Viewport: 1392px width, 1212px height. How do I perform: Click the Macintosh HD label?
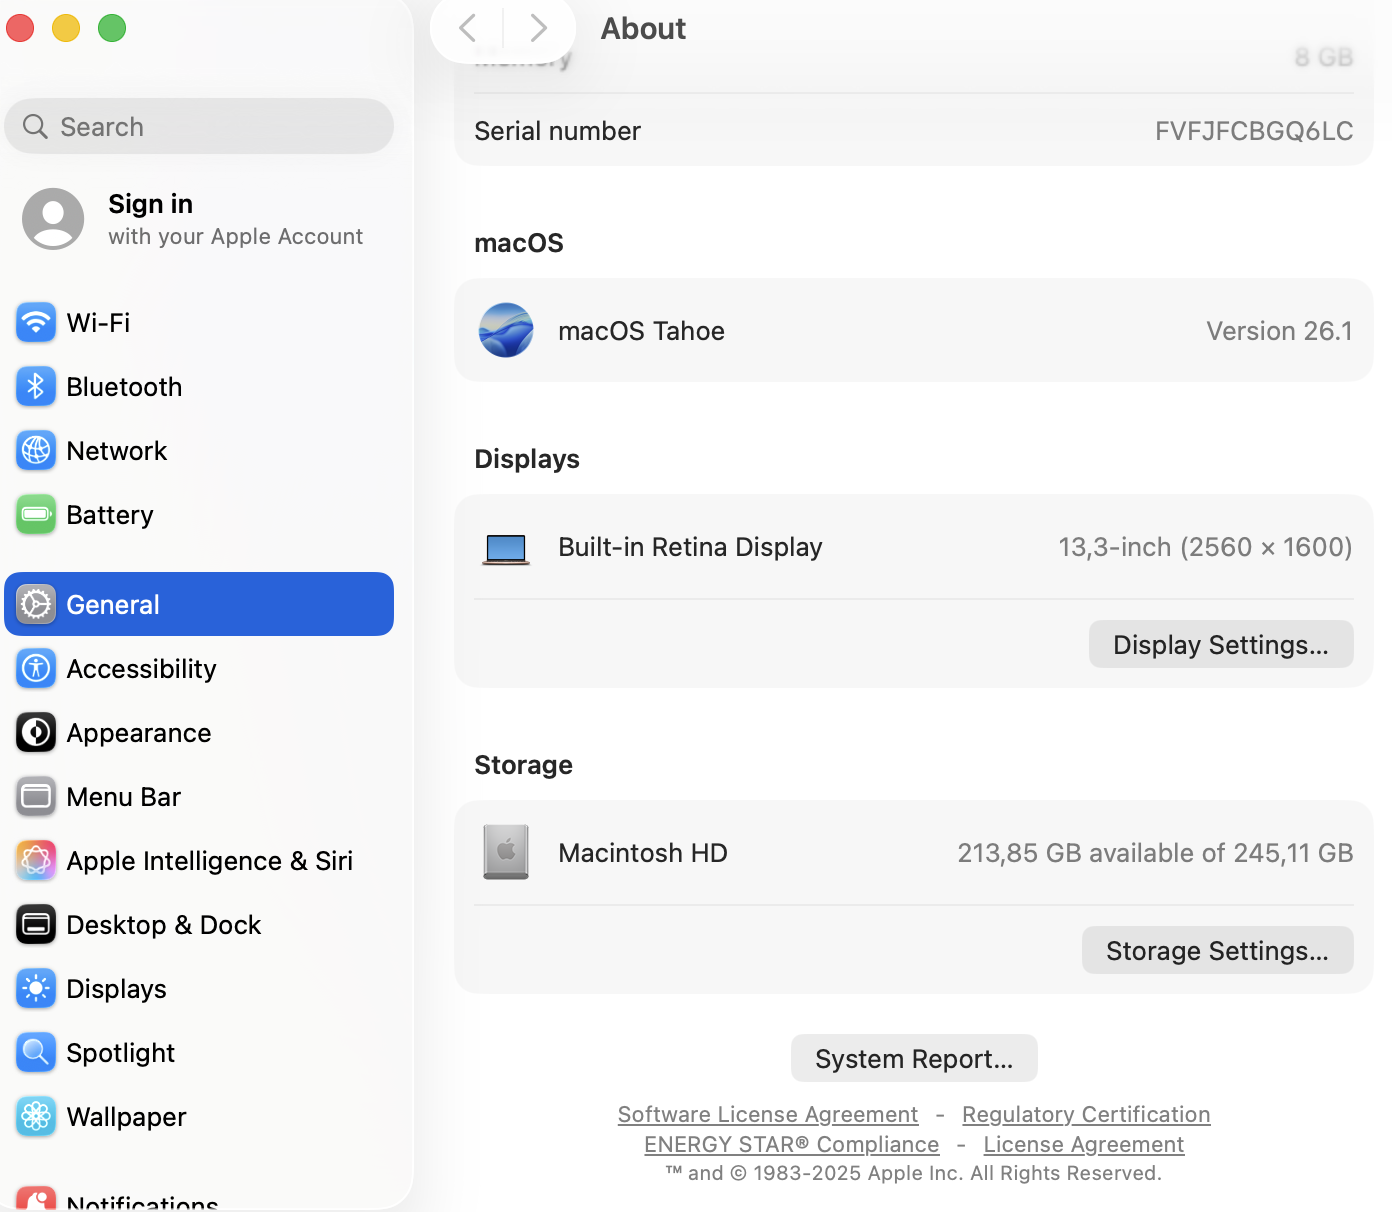(x=643, y=853)
